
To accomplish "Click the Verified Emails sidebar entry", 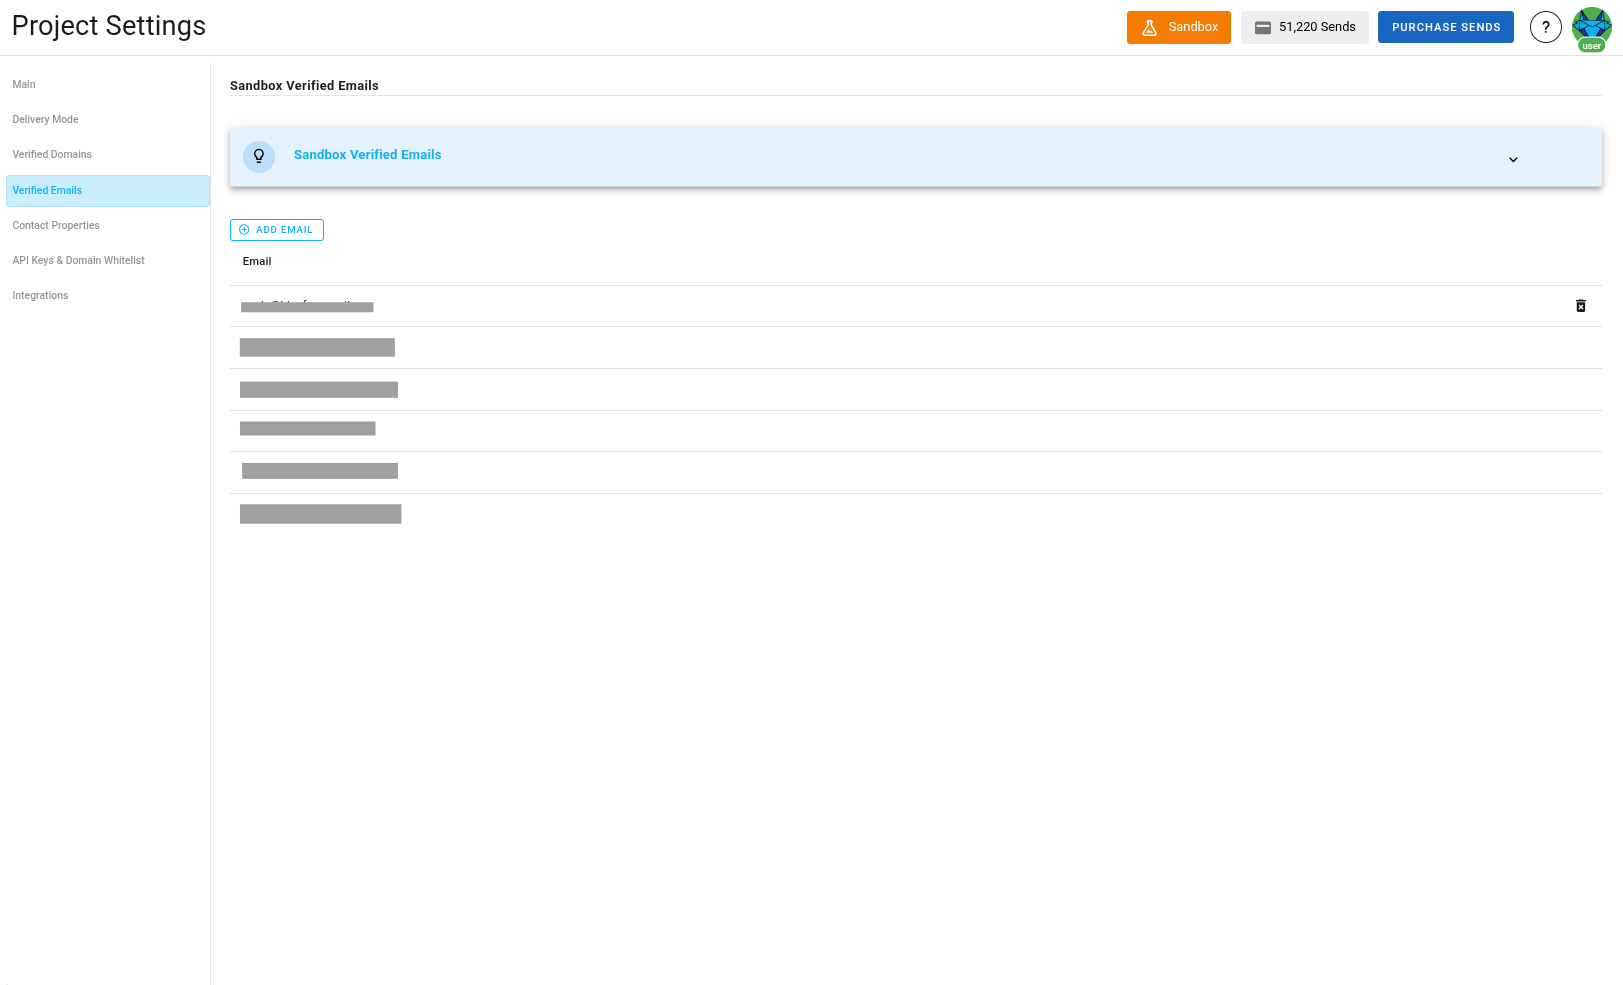I will click(x=47, y=190).
